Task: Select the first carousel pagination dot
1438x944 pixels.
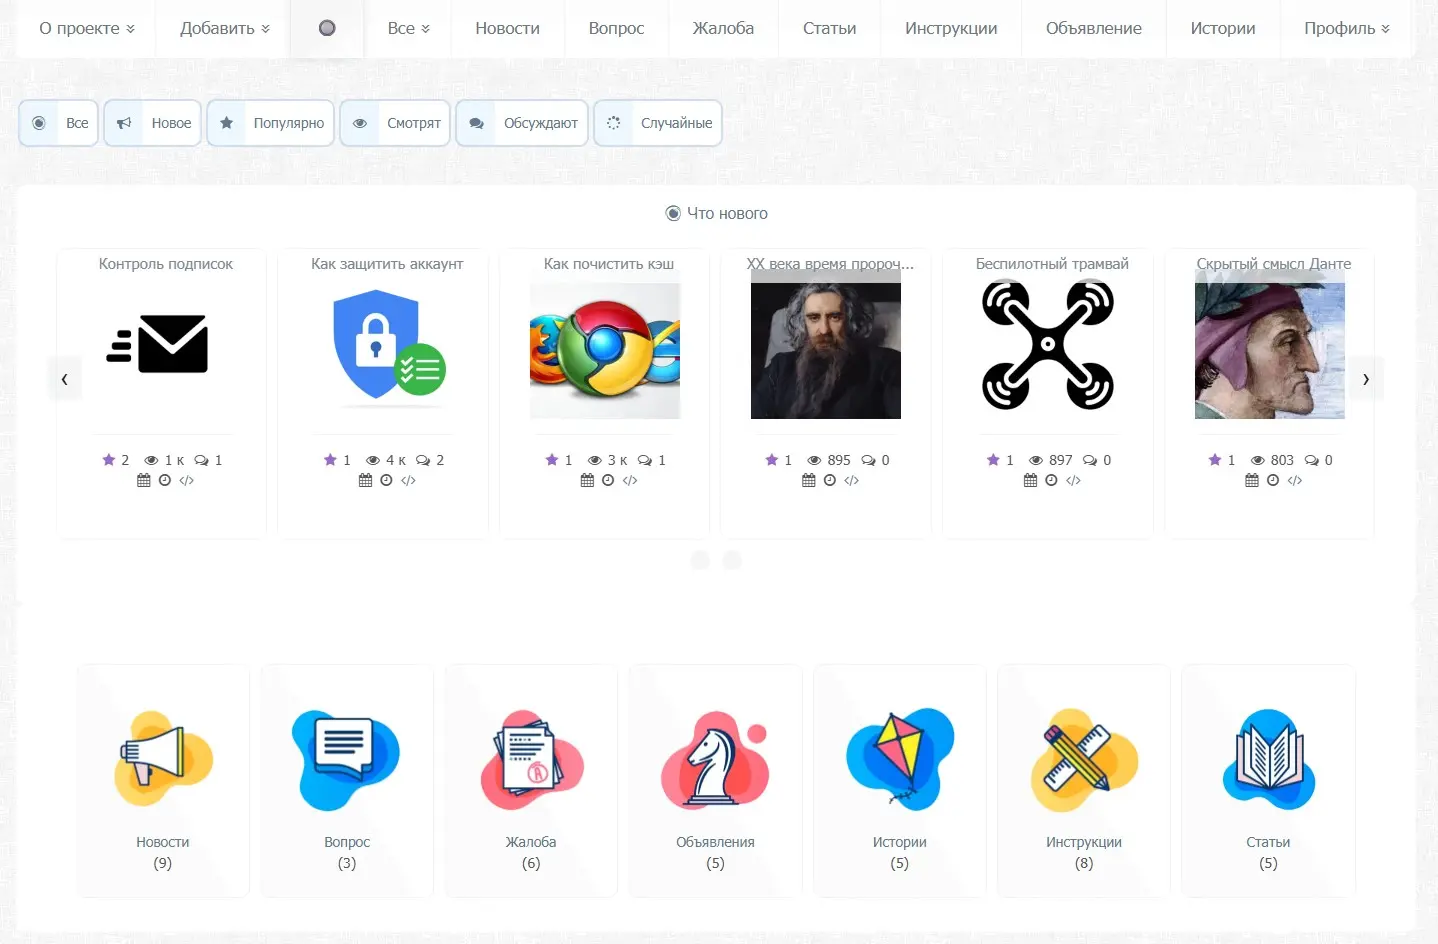Action: point(700,560)
